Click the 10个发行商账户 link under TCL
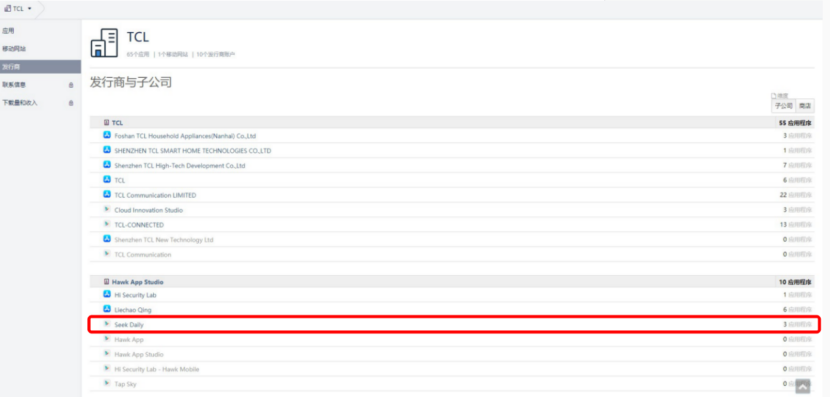Viewport: 830px width, 397px height. pos(215,54)
